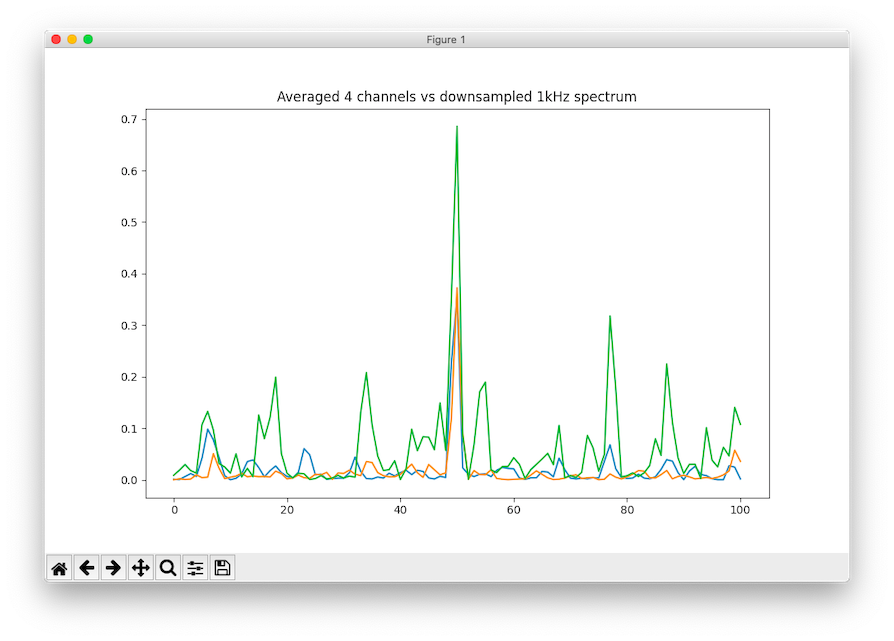This screenshot has width=894, height=641.
Task: Click the plot title 'Averaged 4 channels vs downsampled 1kHz spectrum'
Action: 457,97
